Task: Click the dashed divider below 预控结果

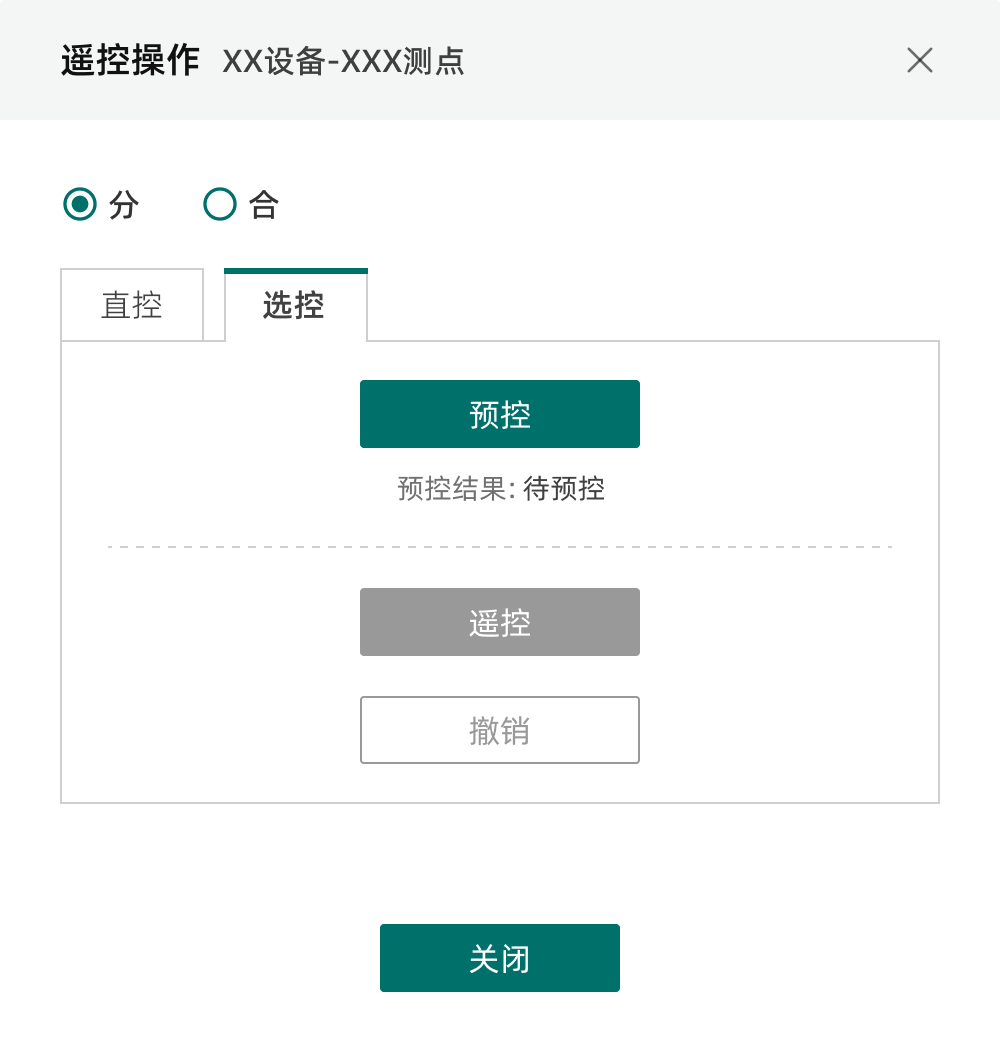Action: tap(499, 547)
